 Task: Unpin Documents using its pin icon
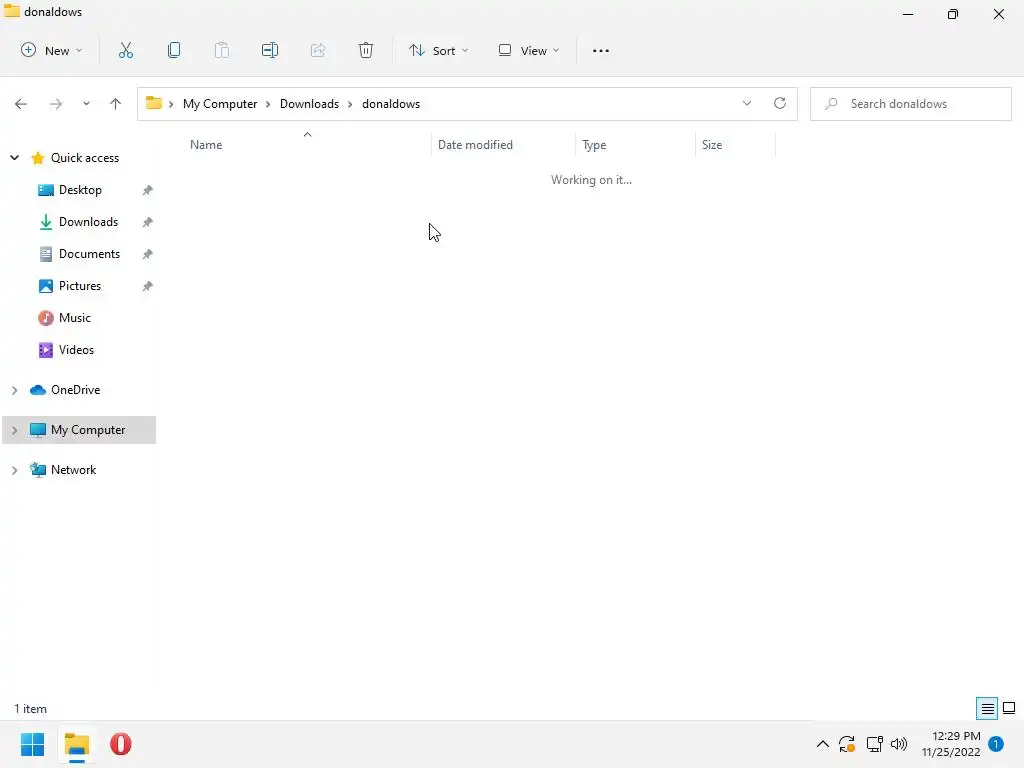tap(148, 254)
